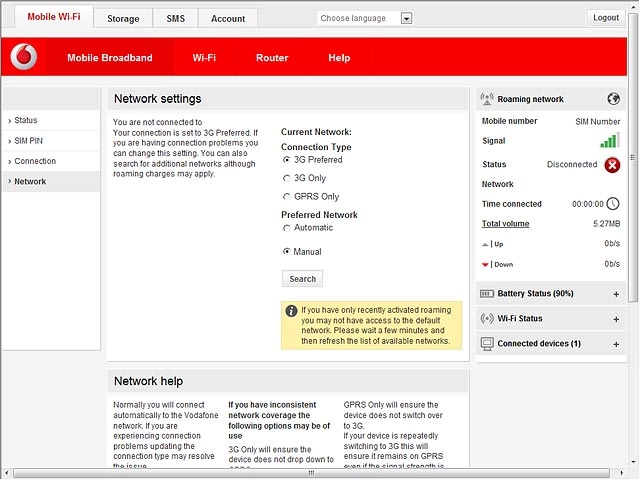Viewport: 640px width, 480px height.
Task: Choose Manual preferred network
Action: pyautogui.click(x=287, y=252)
